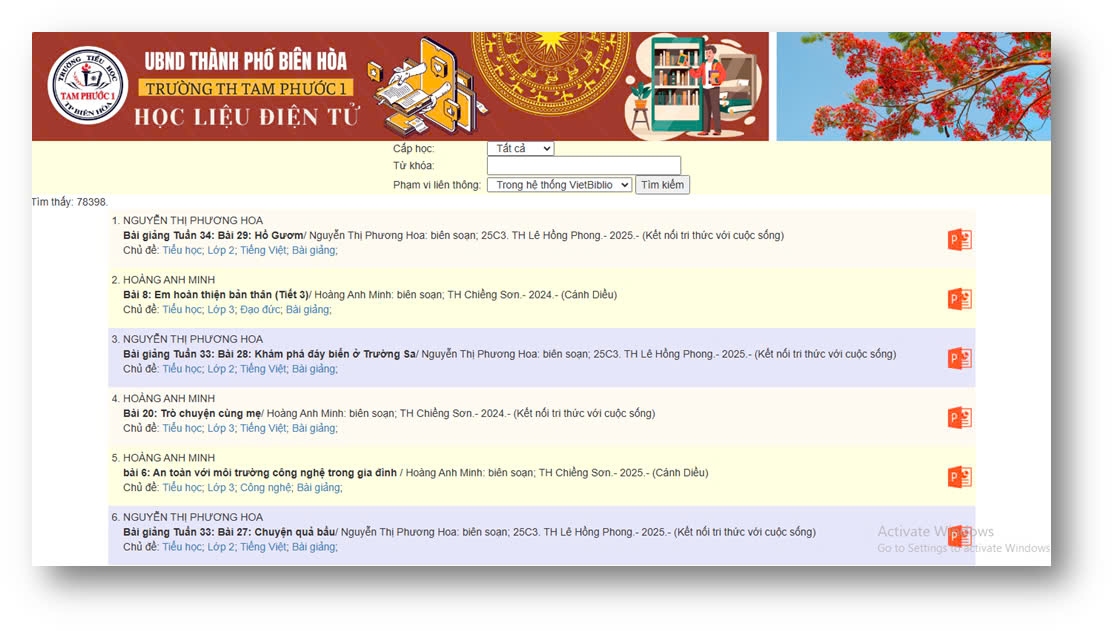Click the Tam Phước 1 school logo
Image resolution: width=1116 pixels, height=631 pixels.
88,86
